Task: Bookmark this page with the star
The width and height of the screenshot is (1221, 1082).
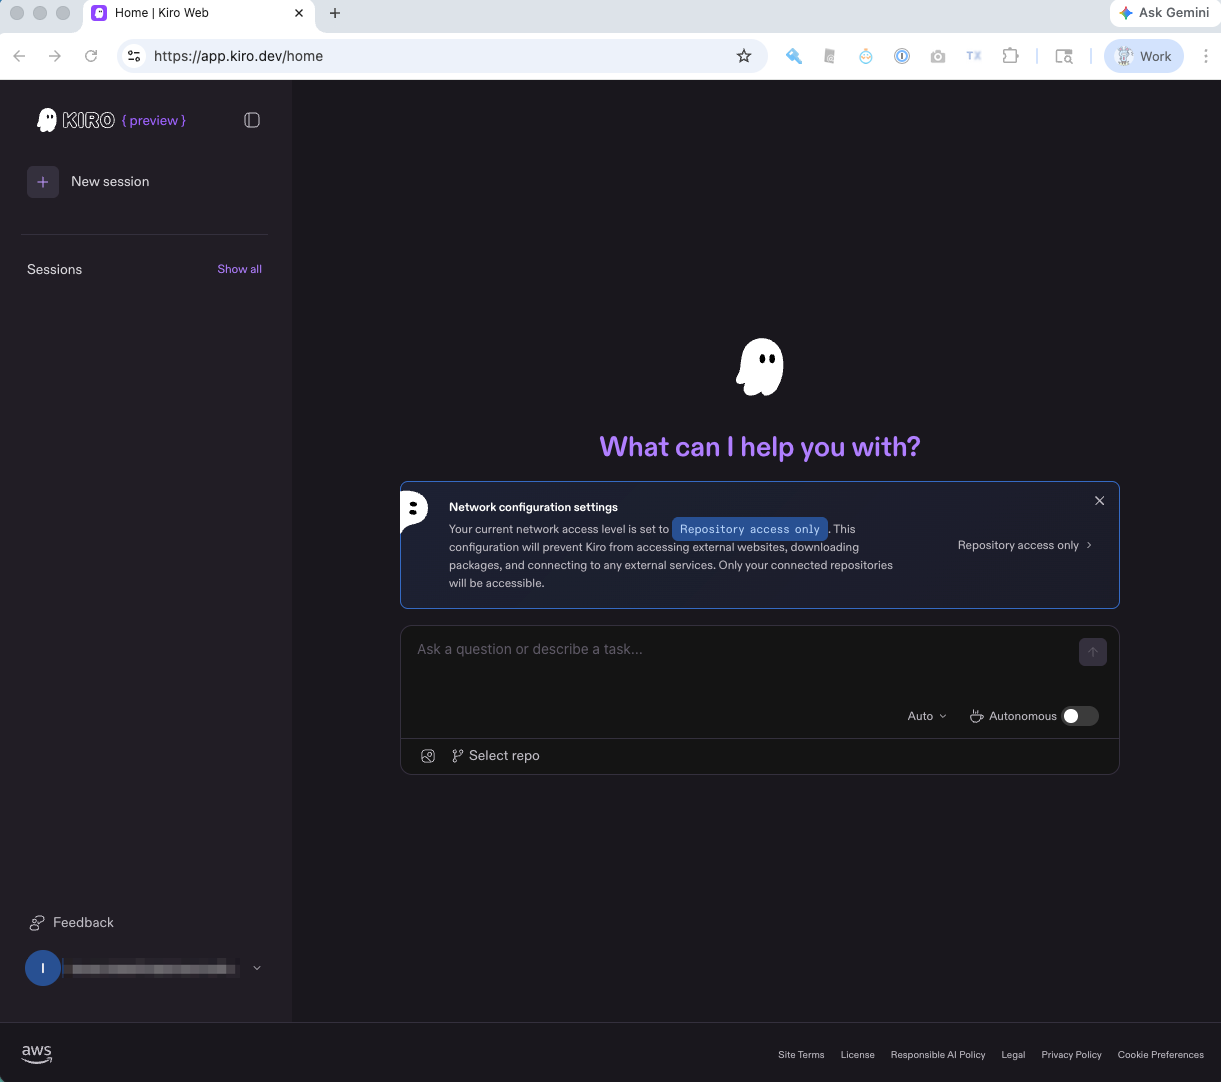Action: pos(744,56)
